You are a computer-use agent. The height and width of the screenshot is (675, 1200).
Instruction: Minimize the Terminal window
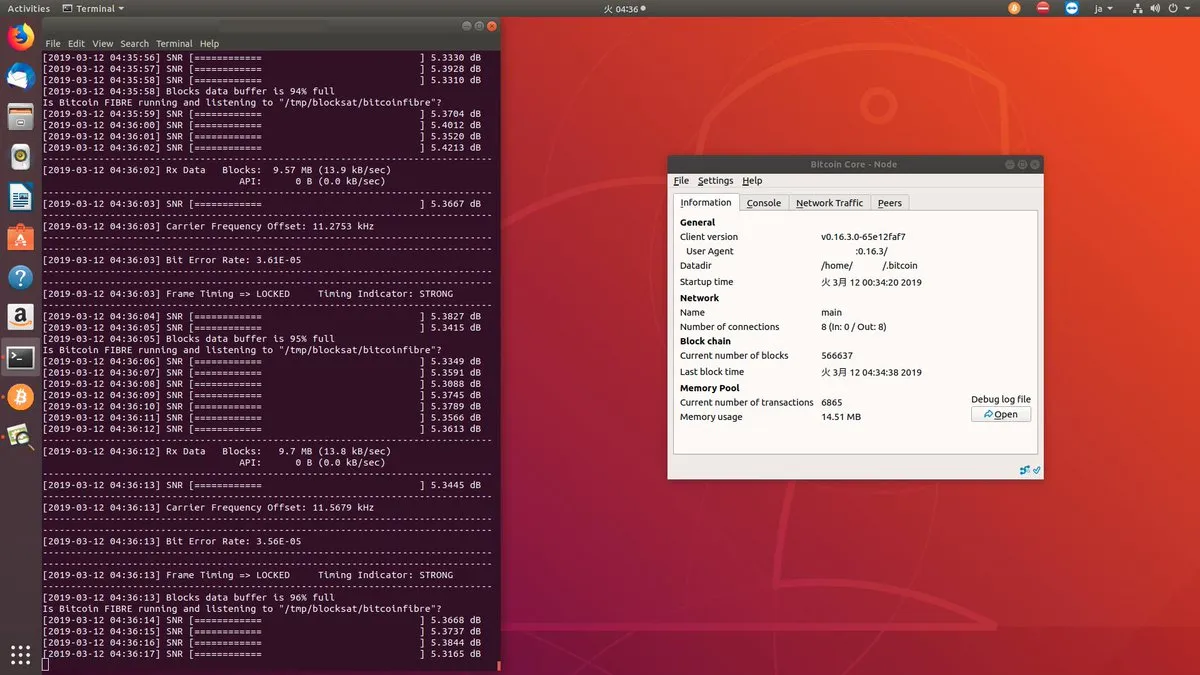[466, 26]
